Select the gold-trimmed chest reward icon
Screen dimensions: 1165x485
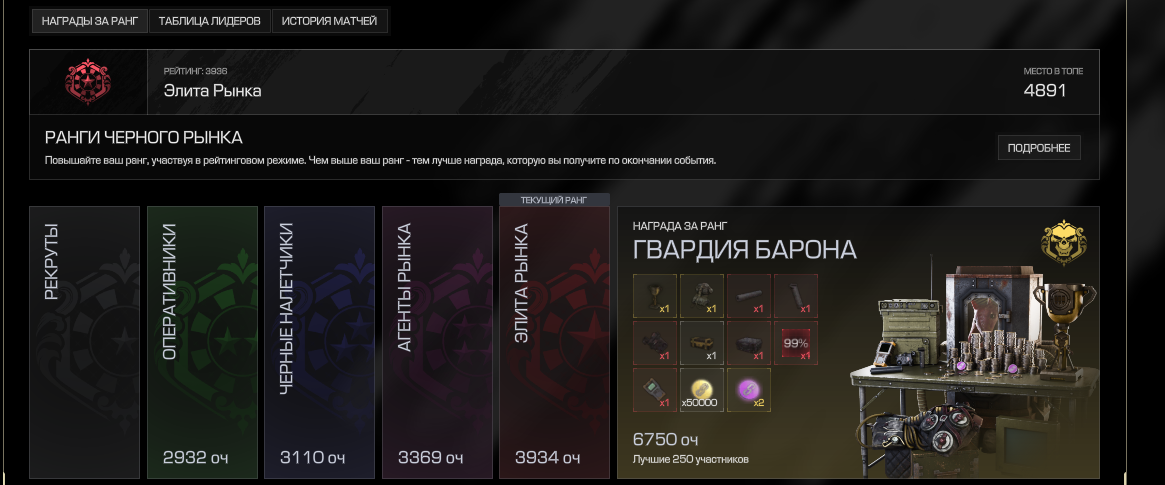click(x=701, y=342)
